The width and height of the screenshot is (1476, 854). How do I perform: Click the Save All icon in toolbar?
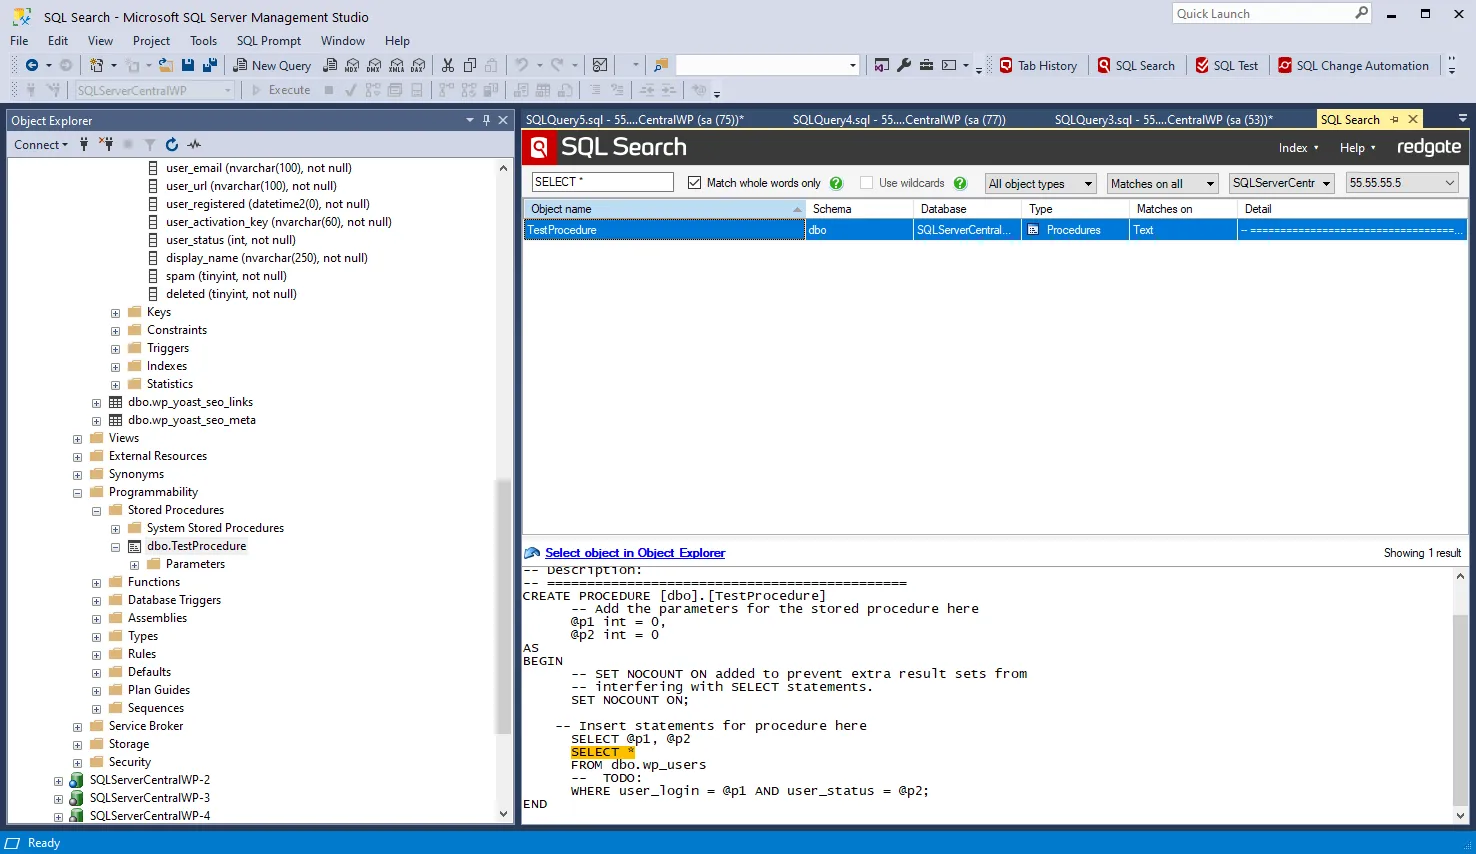(209, 65)
